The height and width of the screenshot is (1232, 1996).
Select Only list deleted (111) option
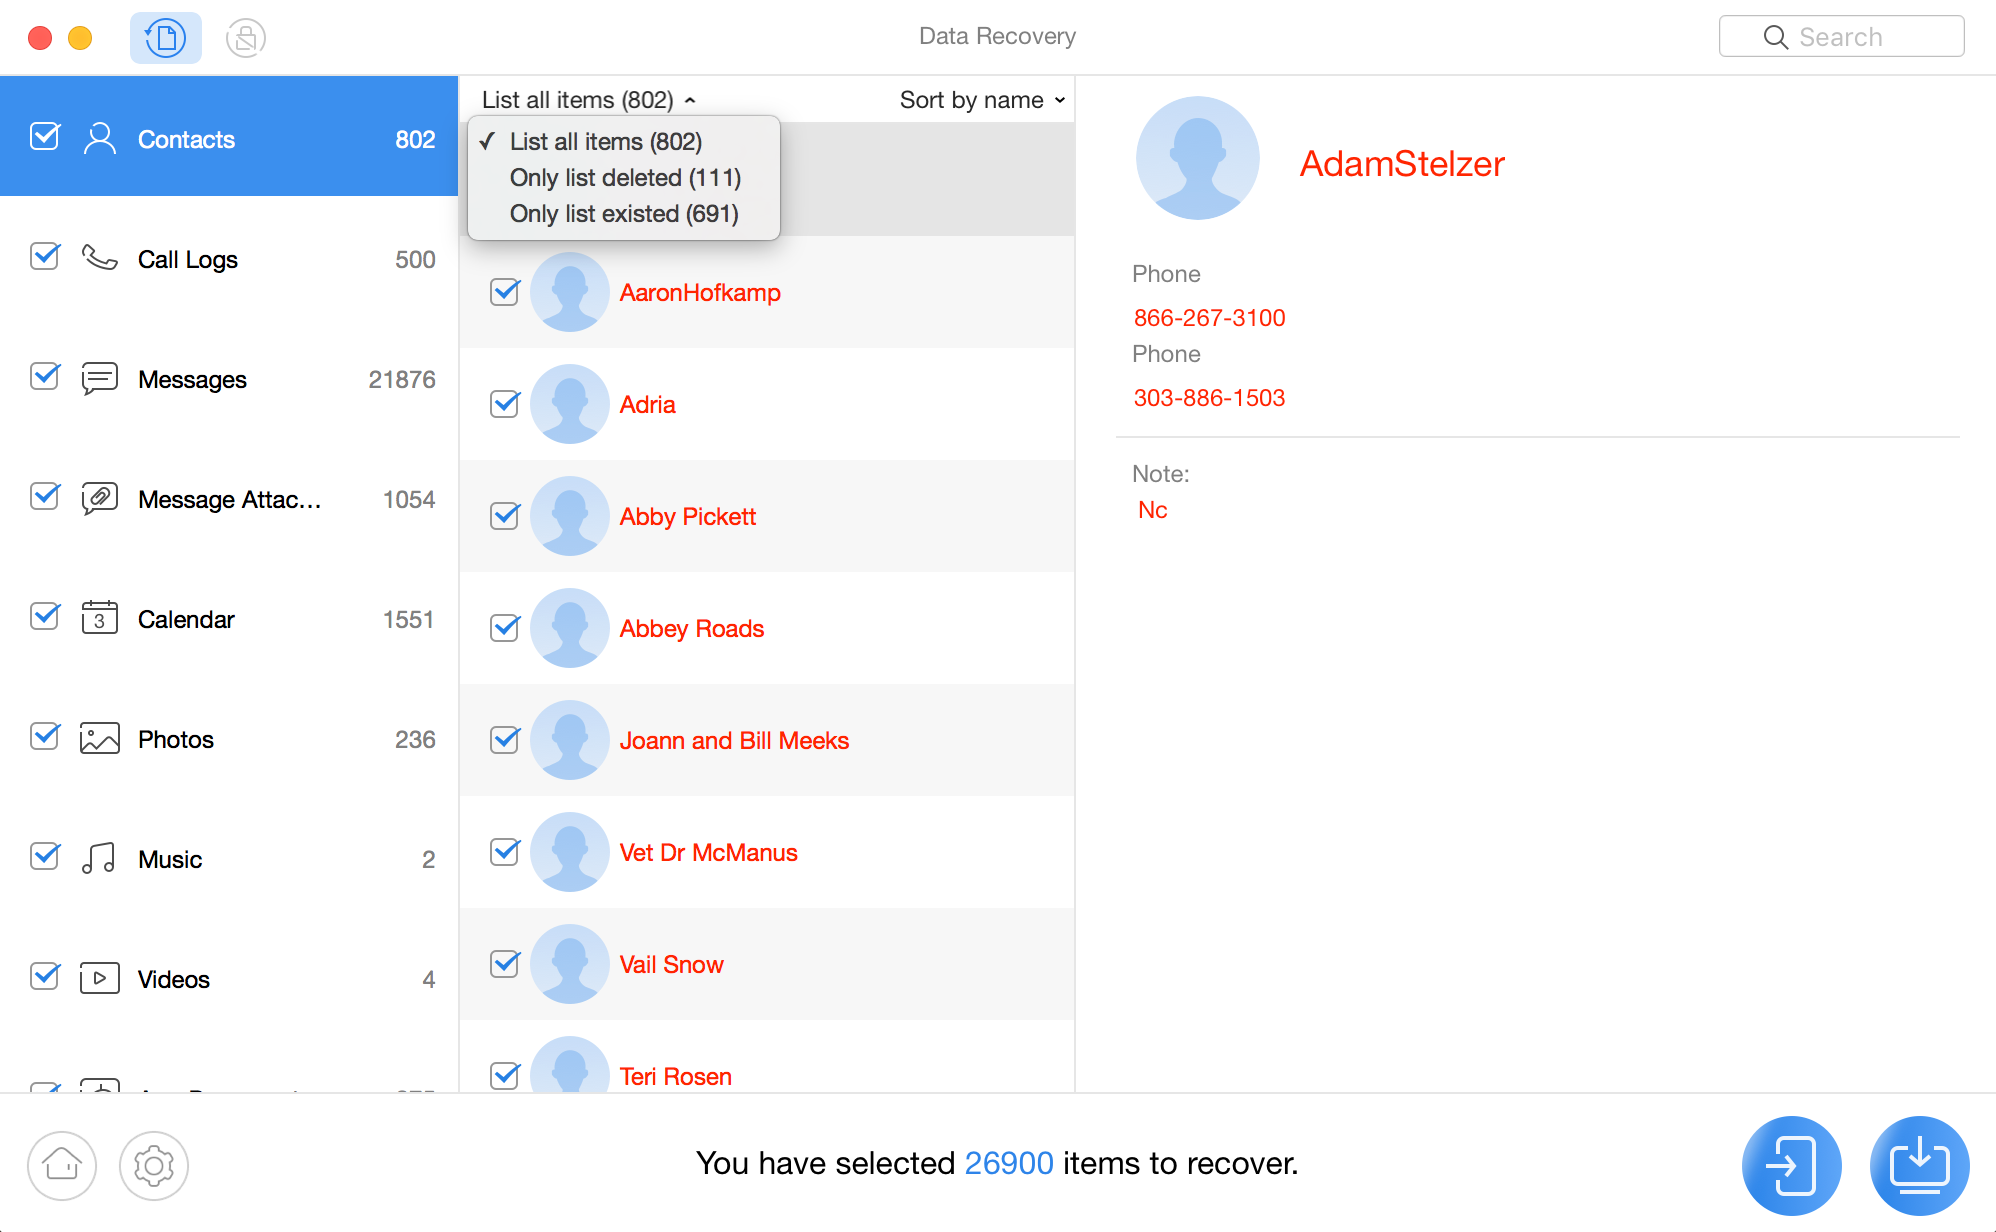624,175
